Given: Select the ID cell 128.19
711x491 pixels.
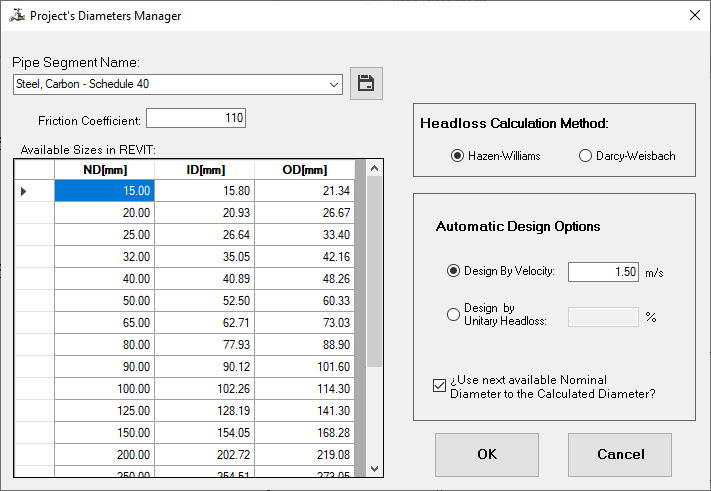Looking at the screenshot, I should (205, 411).
